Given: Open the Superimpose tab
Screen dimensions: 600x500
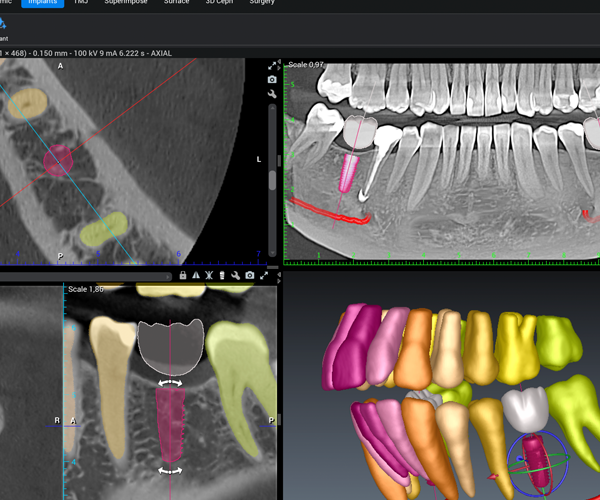Looking at the screenshot, I should pos(125,4).
